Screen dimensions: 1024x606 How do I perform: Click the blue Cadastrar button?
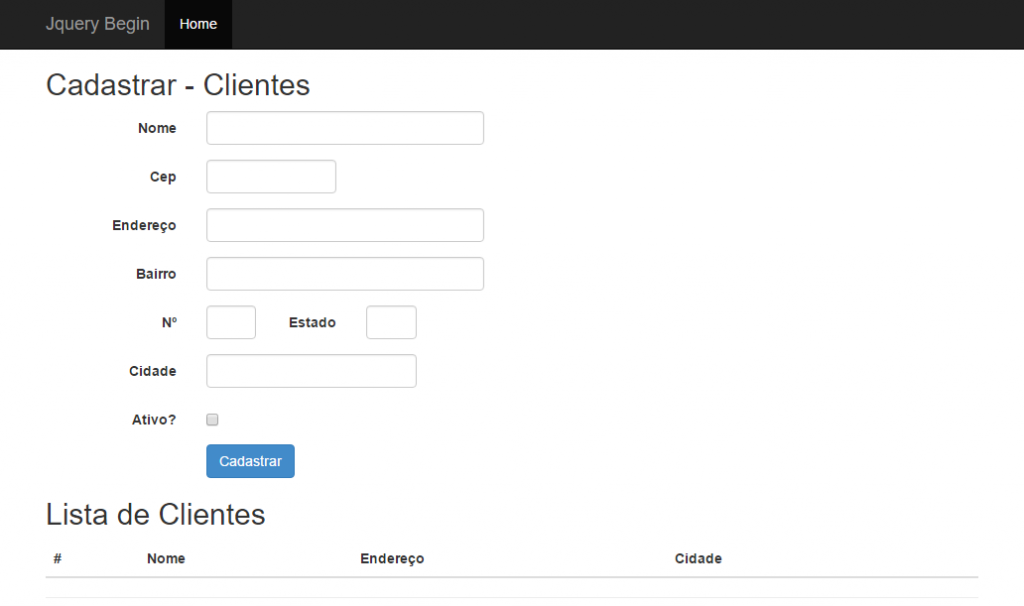coord(250,461)
